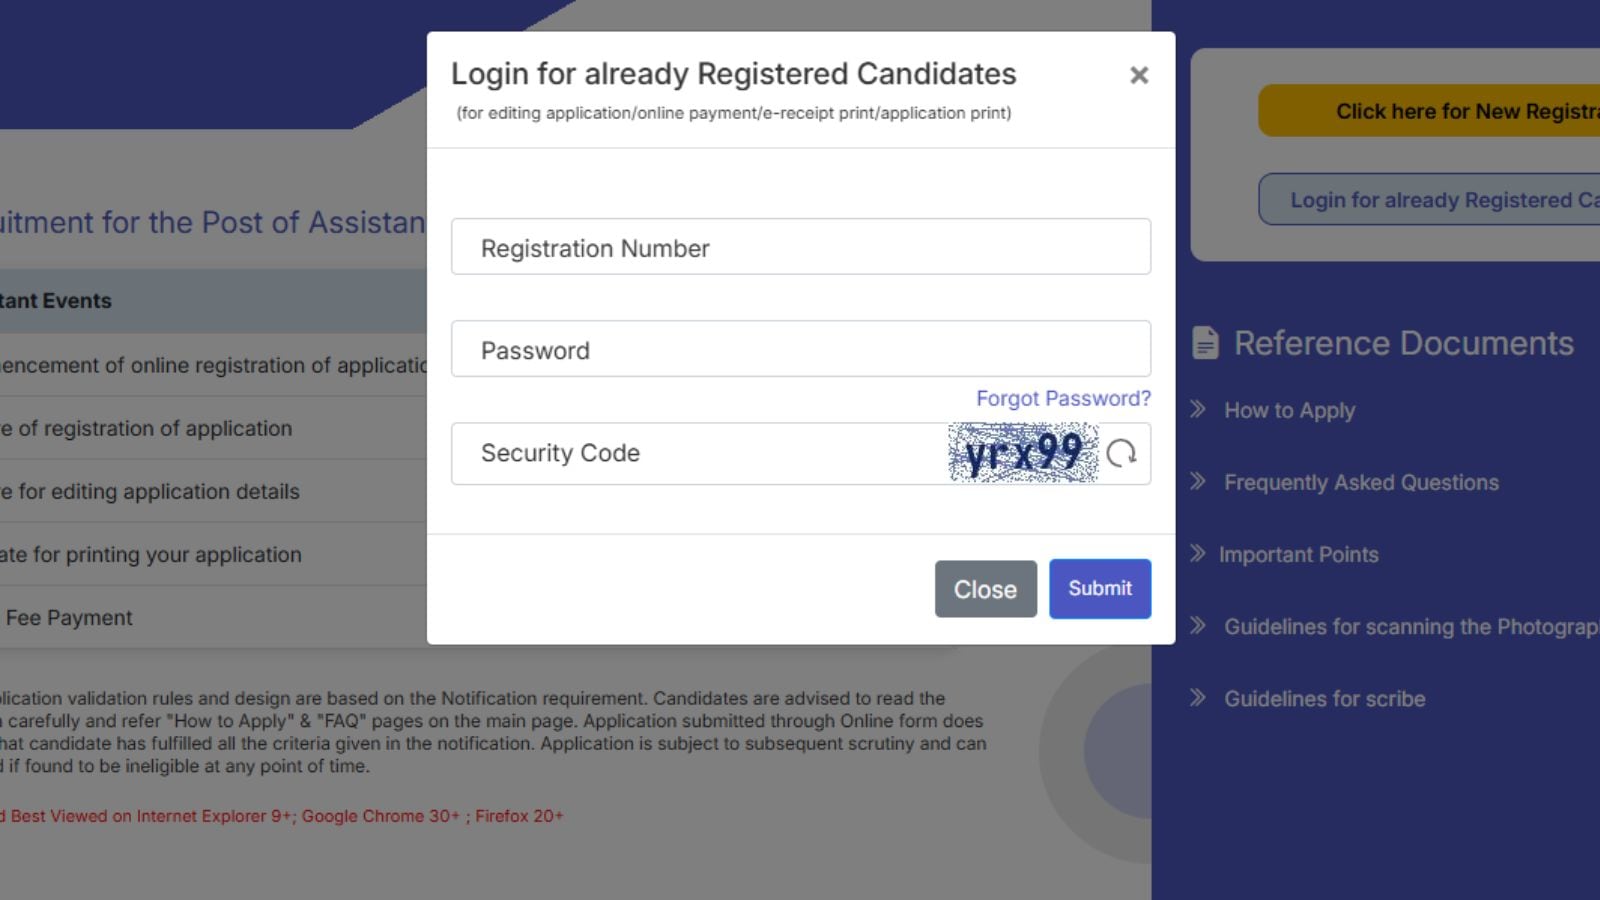Focus the Registration Number field
Viewport: 1600px width, 900px height.
click(800, 247)
